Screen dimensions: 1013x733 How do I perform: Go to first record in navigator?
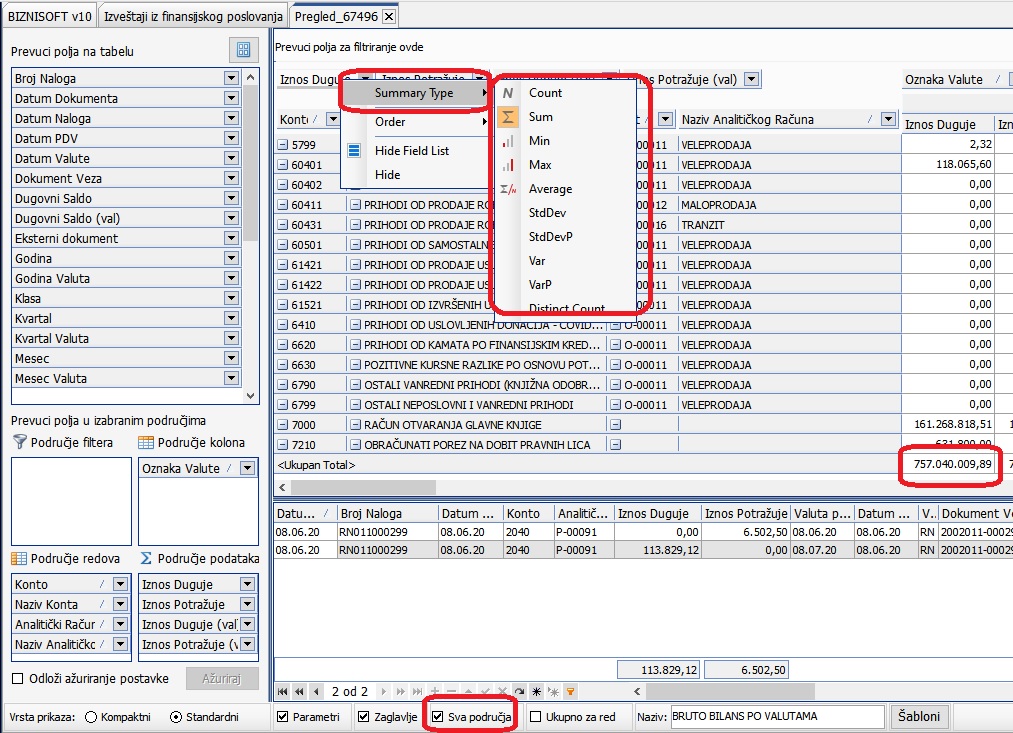pyautogui.click(x=282, y=692)
